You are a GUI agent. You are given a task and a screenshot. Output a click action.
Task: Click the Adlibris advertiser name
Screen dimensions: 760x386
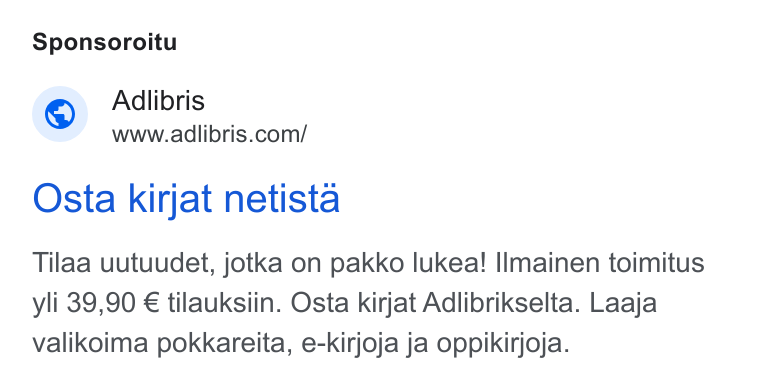click(158, 100)
